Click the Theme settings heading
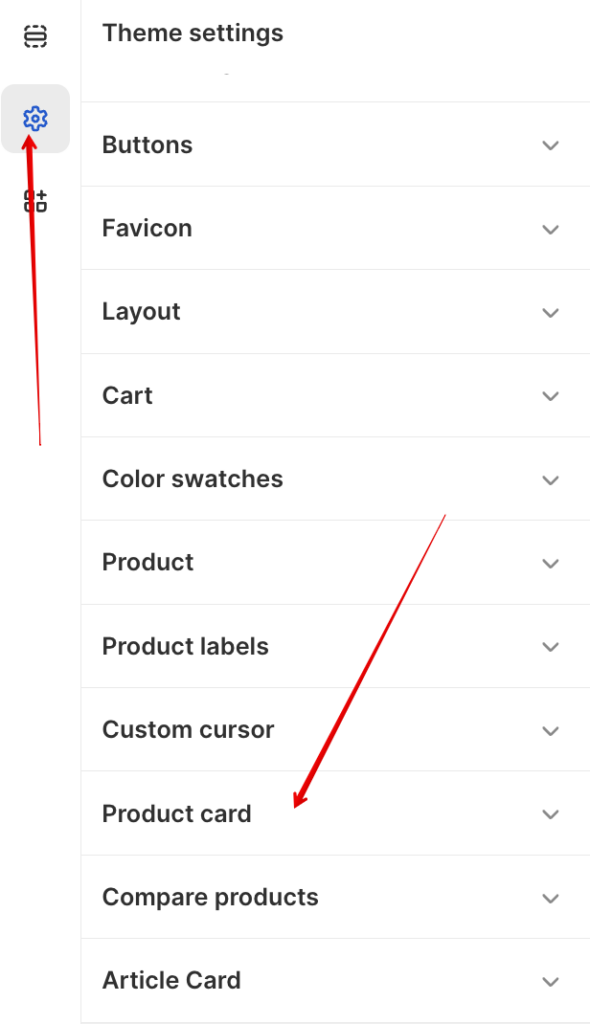Screen dimensions: 590x1024 (x=193, y=33)
